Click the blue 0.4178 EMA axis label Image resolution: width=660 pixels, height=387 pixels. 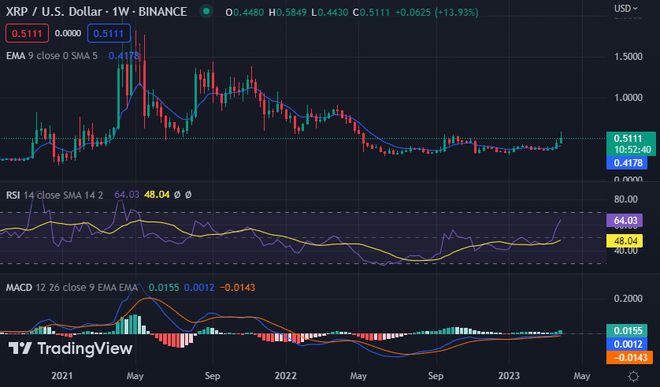pos(627,163)
